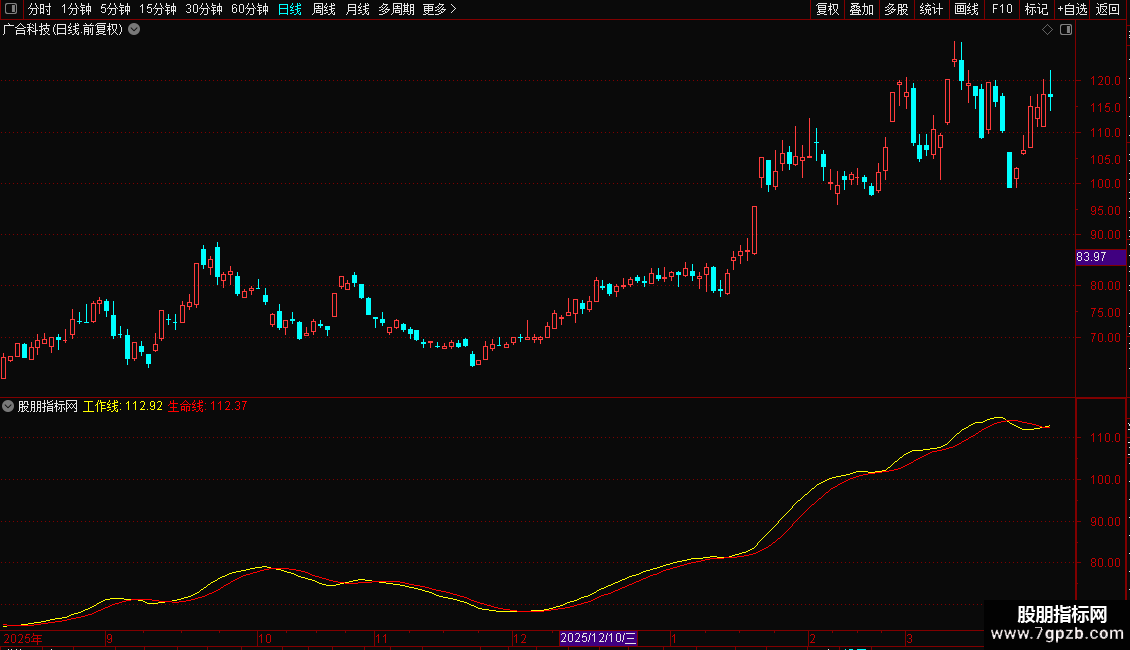1130x650 pixels.
Task: Select the 30分钟 period
Action: [x=204, y=9]
